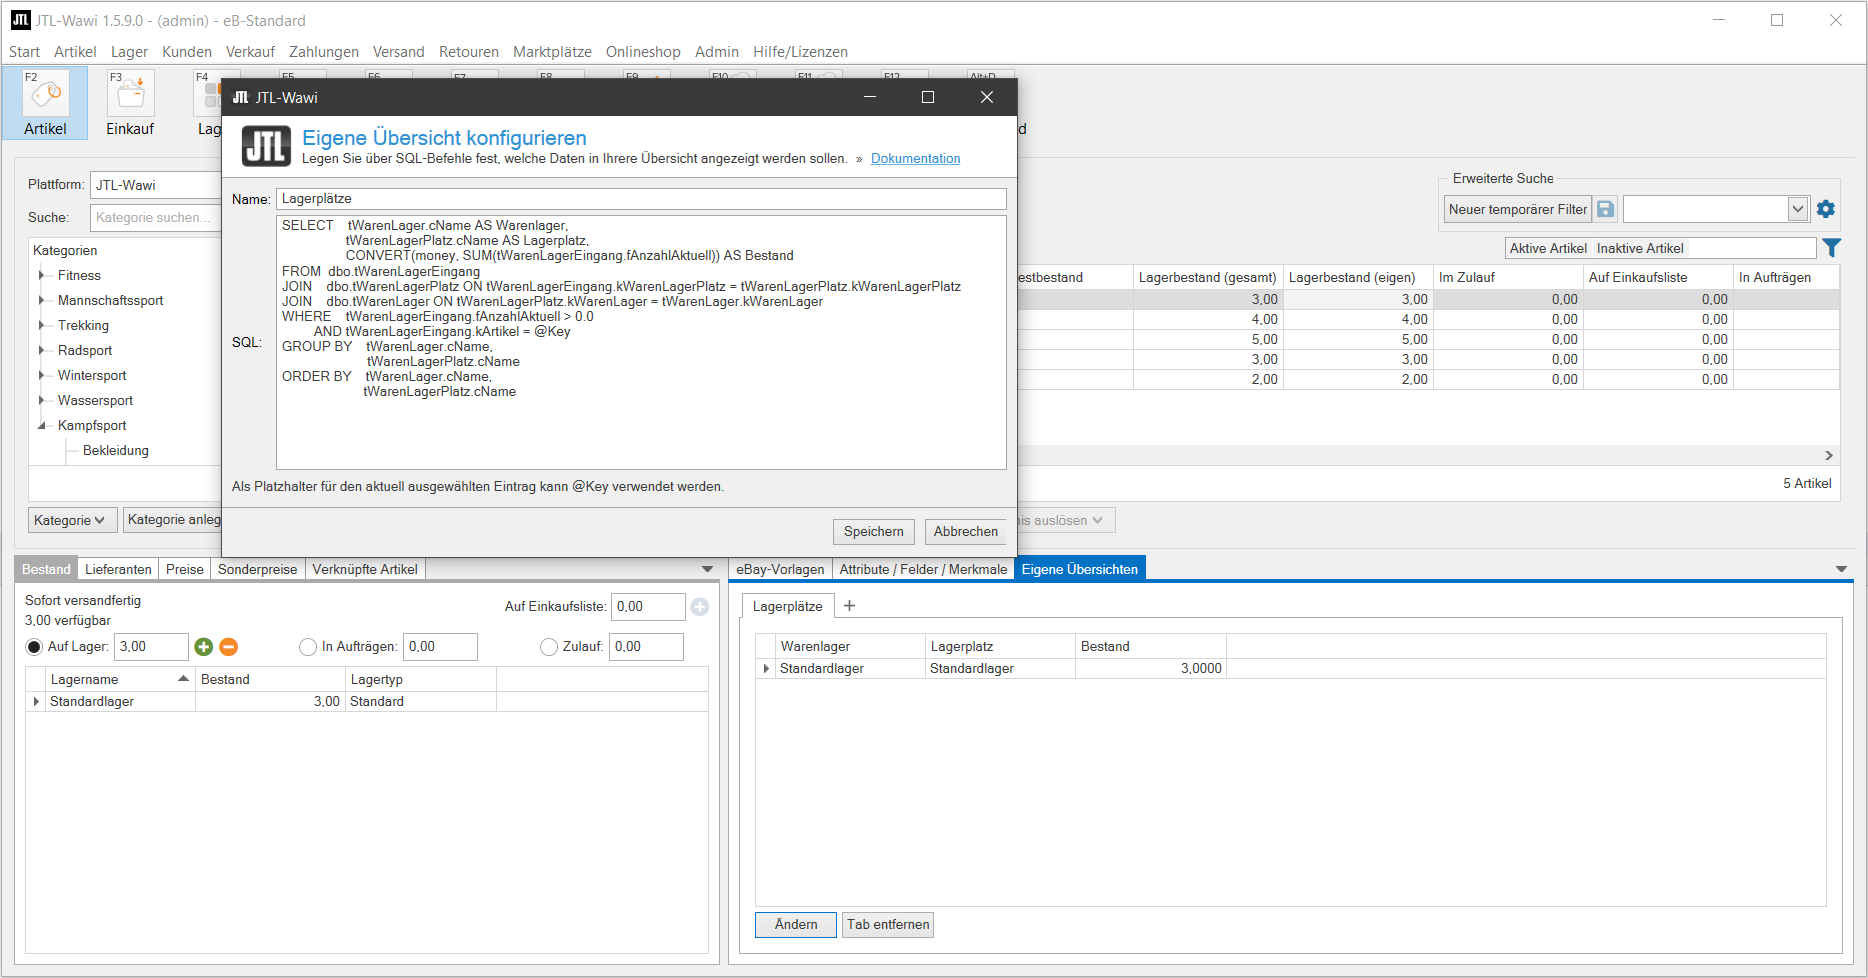
Task: Minimize the JTL-Wawi dialog
Action: (x=870, y=97)
